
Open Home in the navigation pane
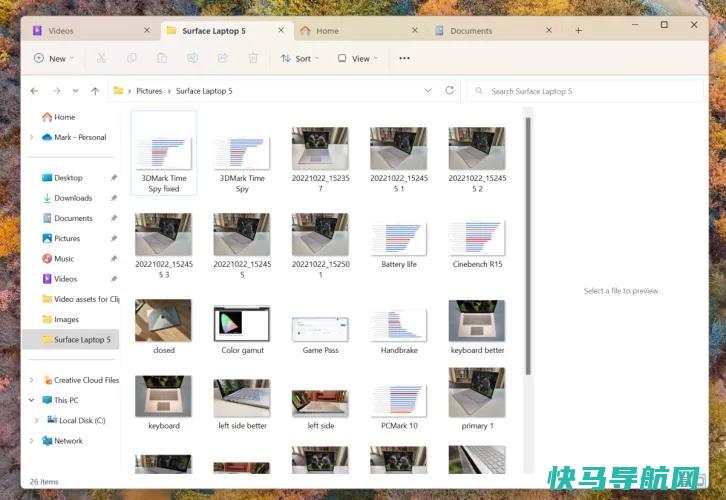[x=58, y=117]
